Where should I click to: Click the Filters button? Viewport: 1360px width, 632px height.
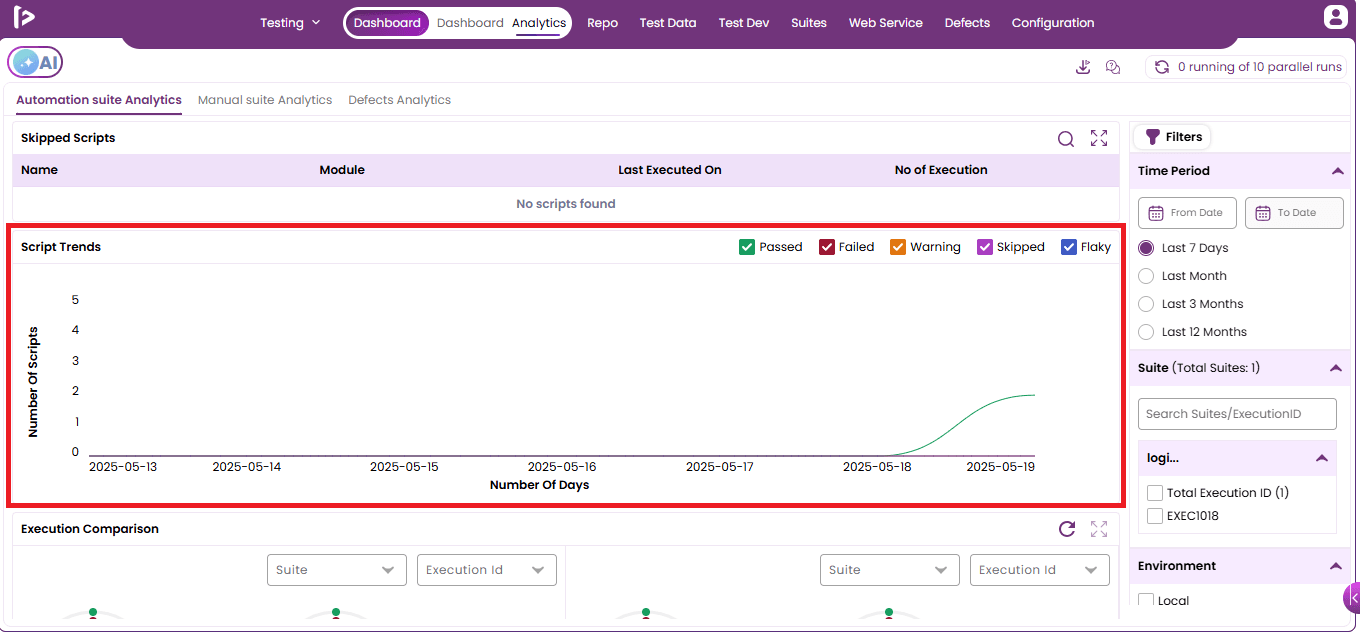(1174, 137)
